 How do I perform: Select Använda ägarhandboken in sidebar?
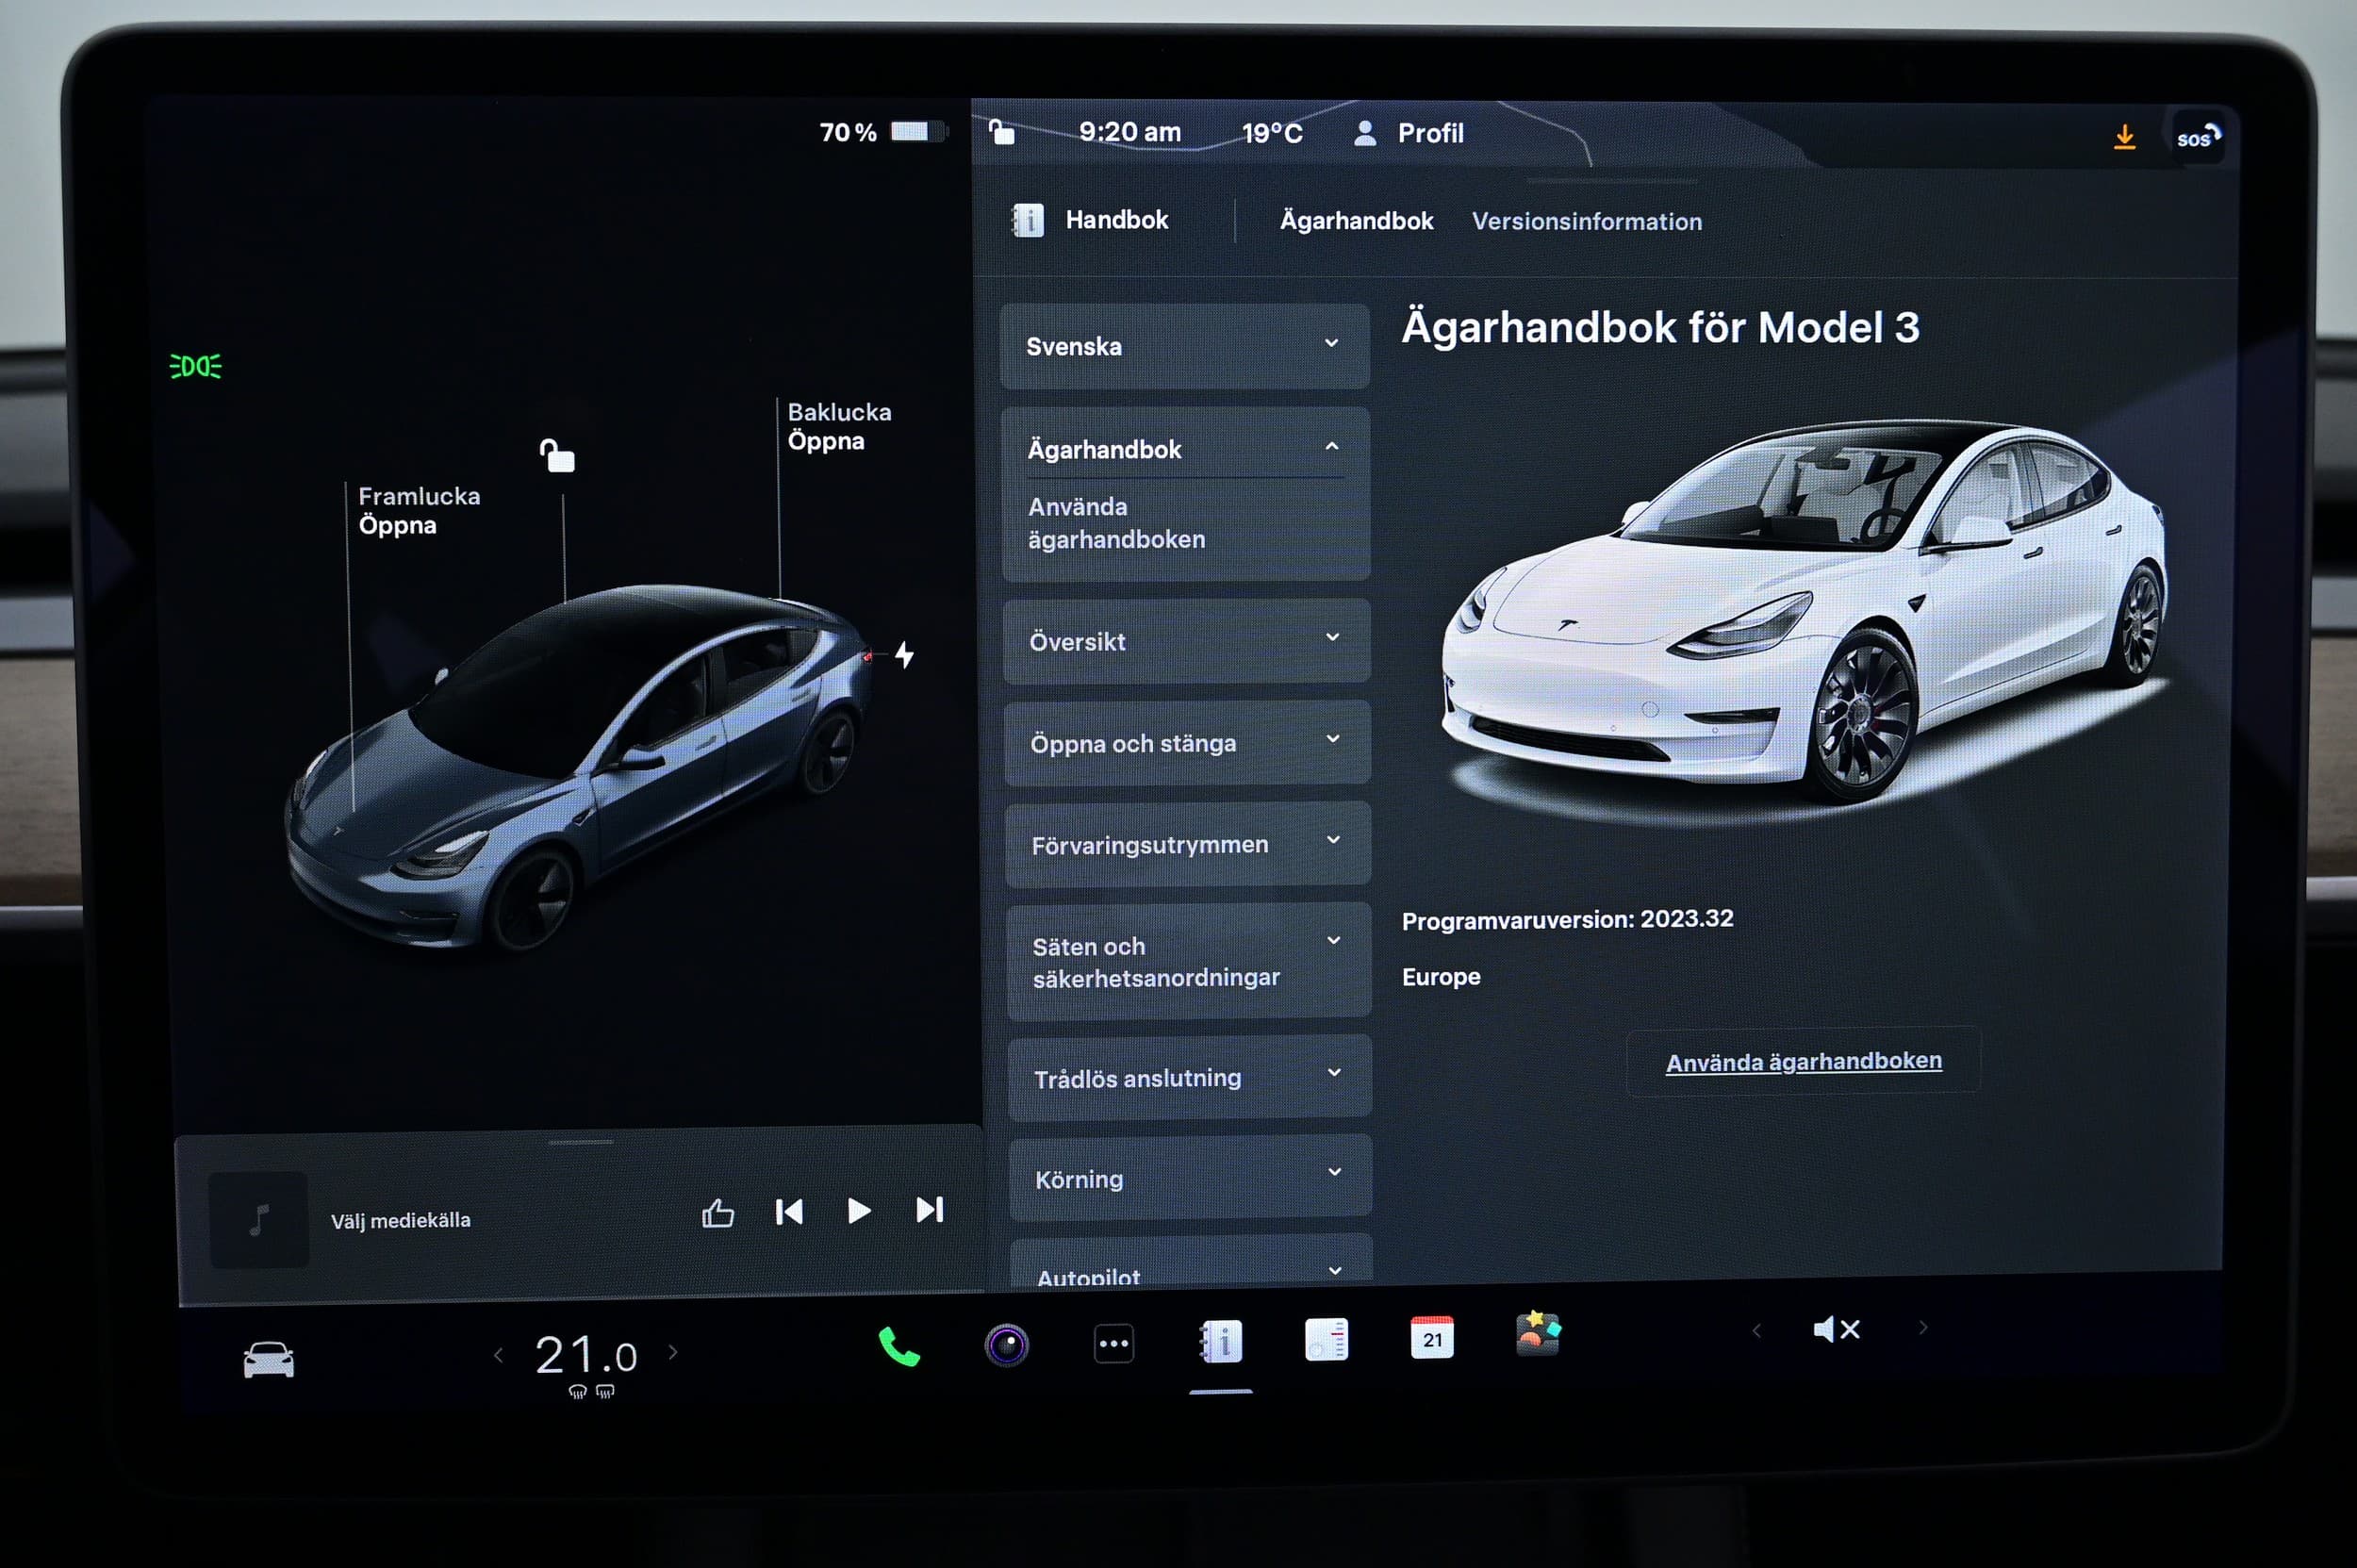pos(1116,523)
